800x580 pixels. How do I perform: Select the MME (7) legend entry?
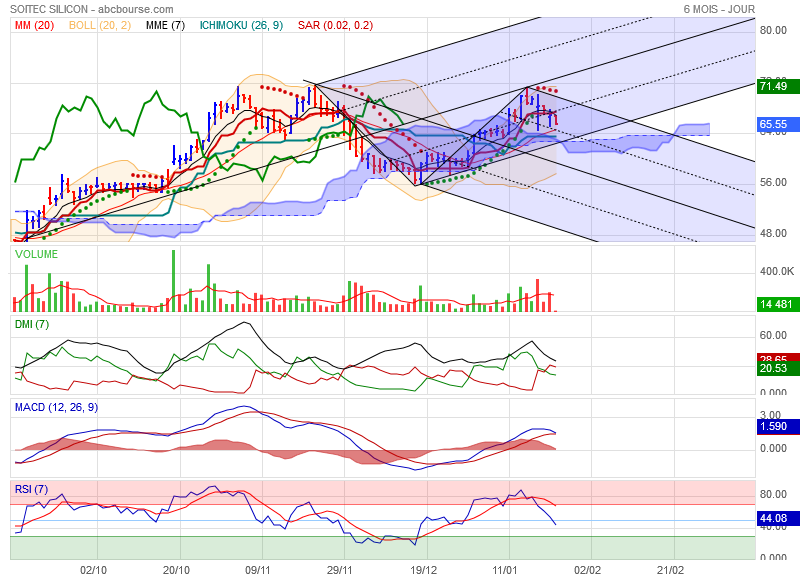[165, 25]
